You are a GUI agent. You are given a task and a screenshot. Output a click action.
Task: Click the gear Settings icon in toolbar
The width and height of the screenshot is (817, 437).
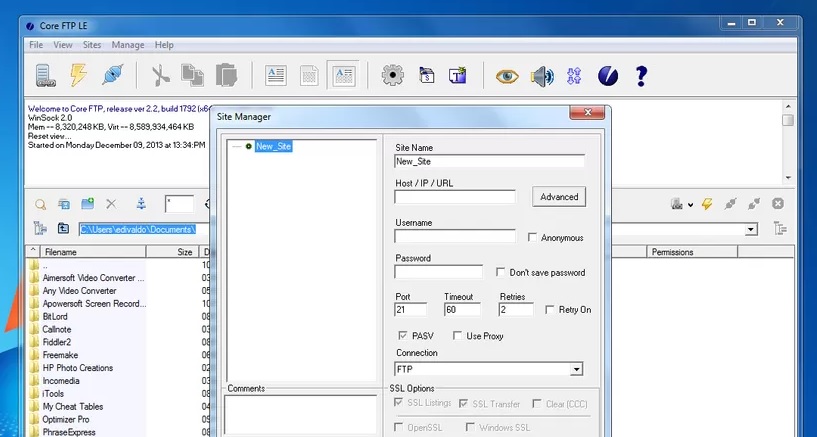(393, 76)
